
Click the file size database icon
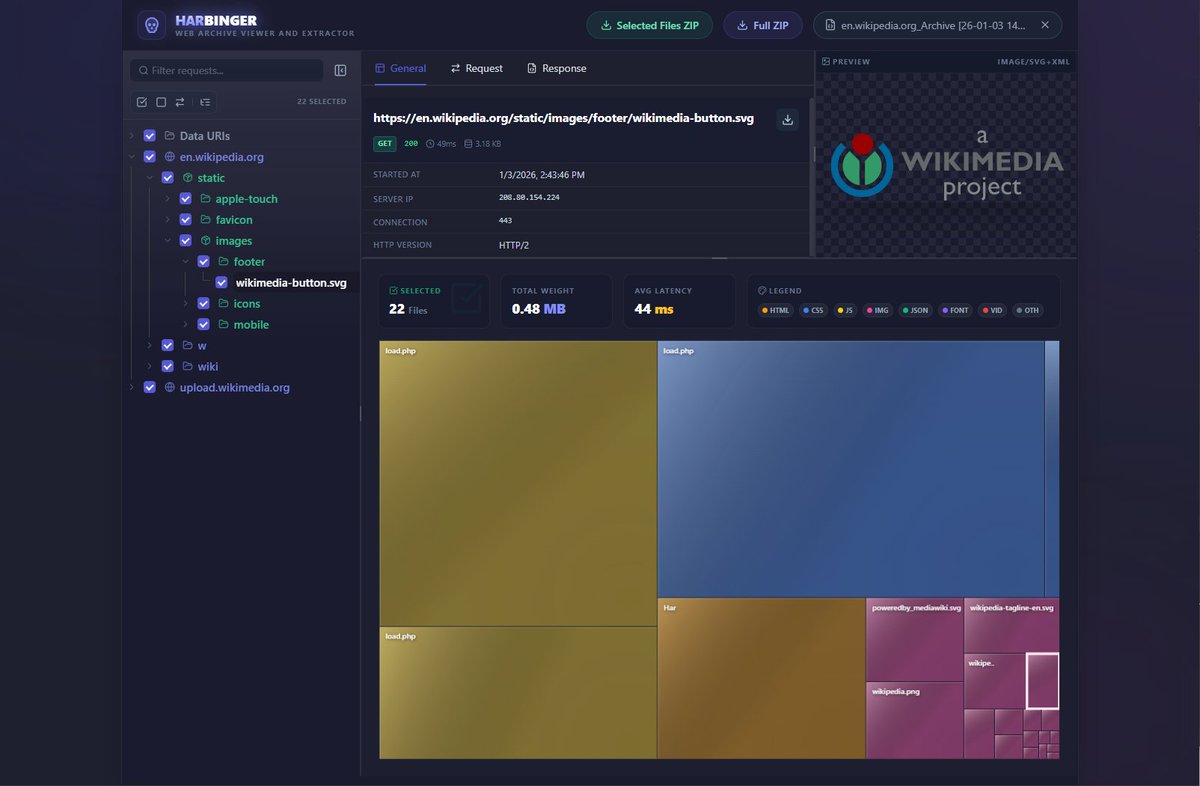pyautogui.click(x=468, y=144)
